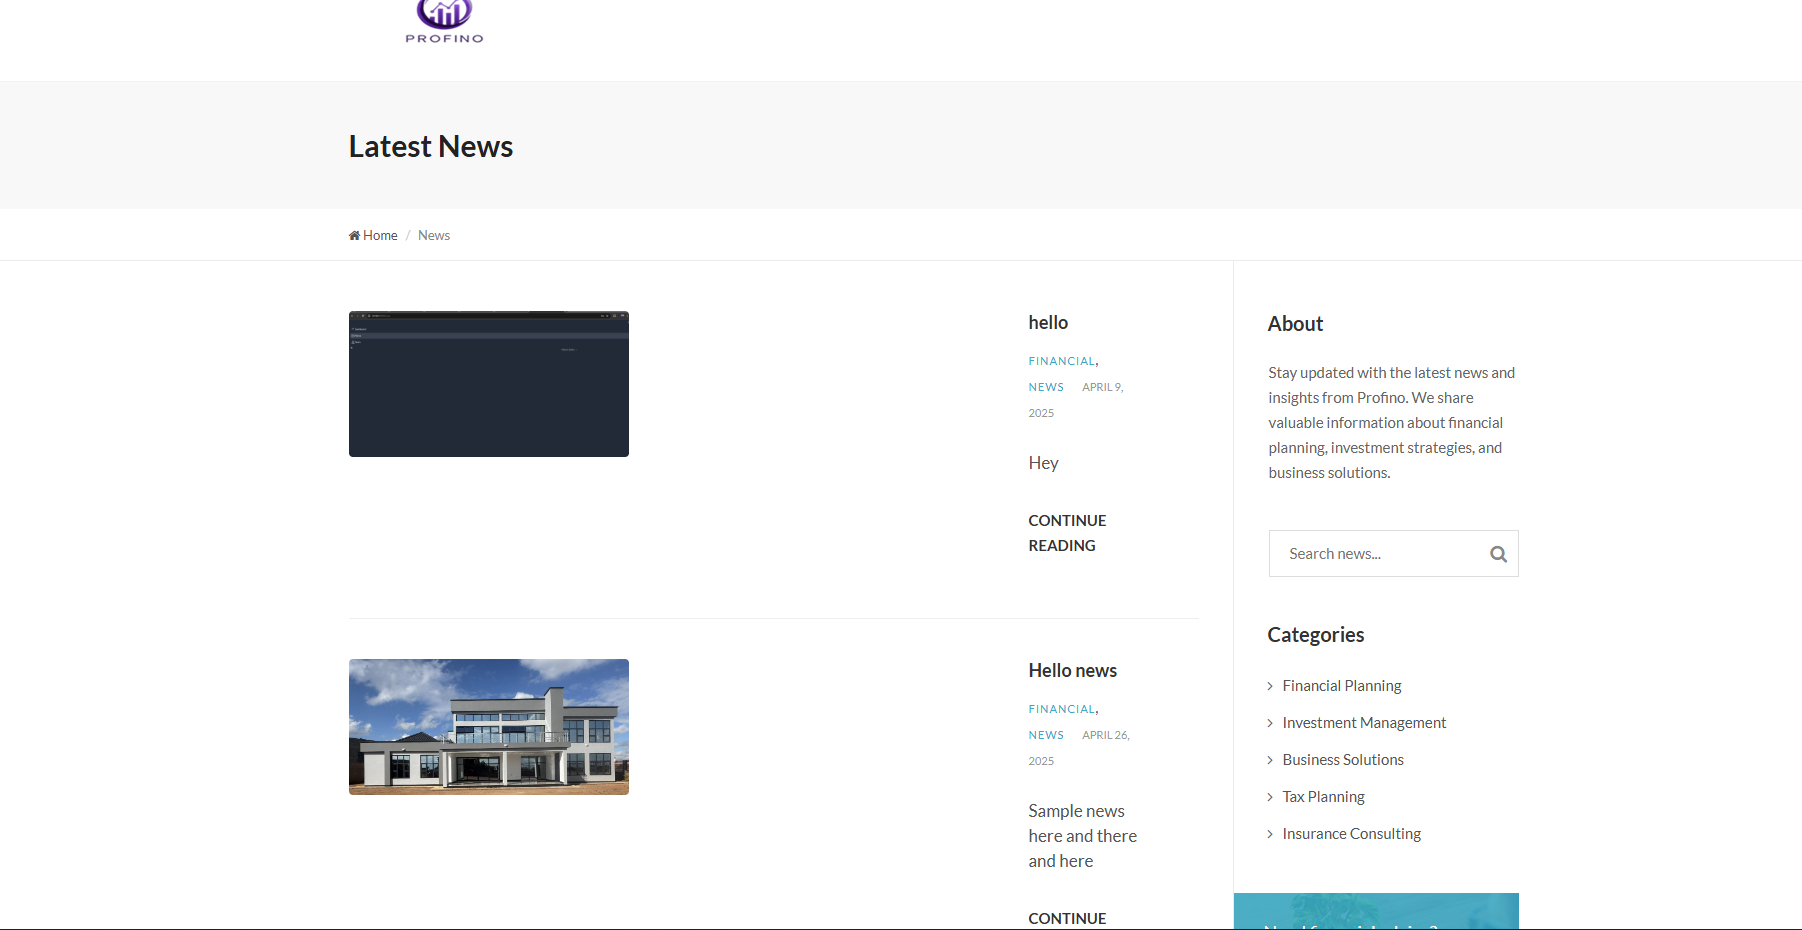Select the Financial Planning category
The width and height of the screenshot is (1802, 930).
tap(1342, 686)
